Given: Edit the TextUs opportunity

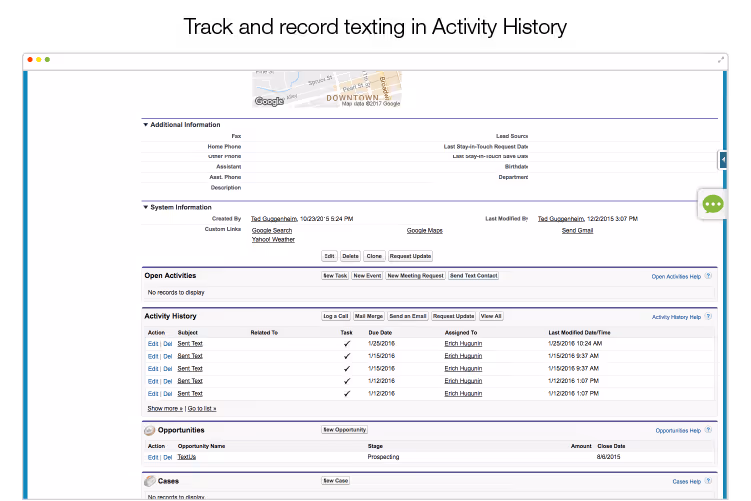Looking at the screenshot, I should pyautogui.click(x=153, y=457).
